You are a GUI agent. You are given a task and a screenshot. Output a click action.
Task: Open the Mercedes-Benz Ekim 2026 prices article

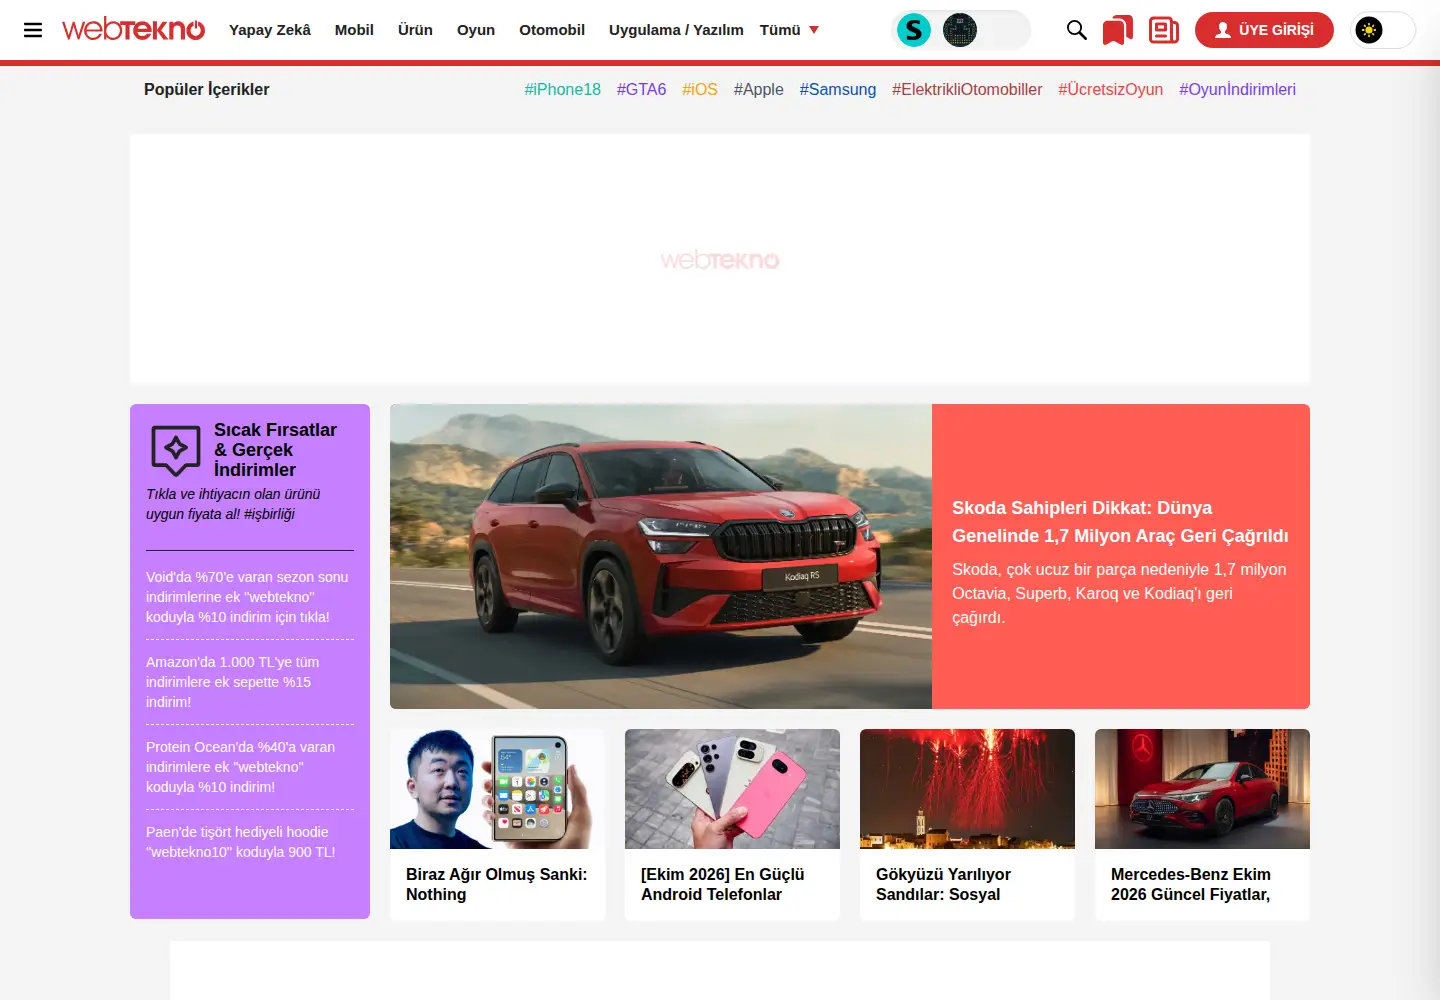click(1191, 884)
